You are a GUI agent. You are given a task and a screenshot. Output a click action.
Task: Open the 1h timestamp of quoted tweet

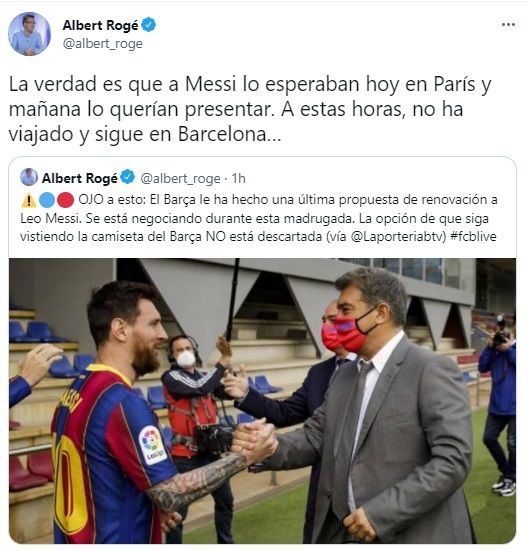[239, 179]
